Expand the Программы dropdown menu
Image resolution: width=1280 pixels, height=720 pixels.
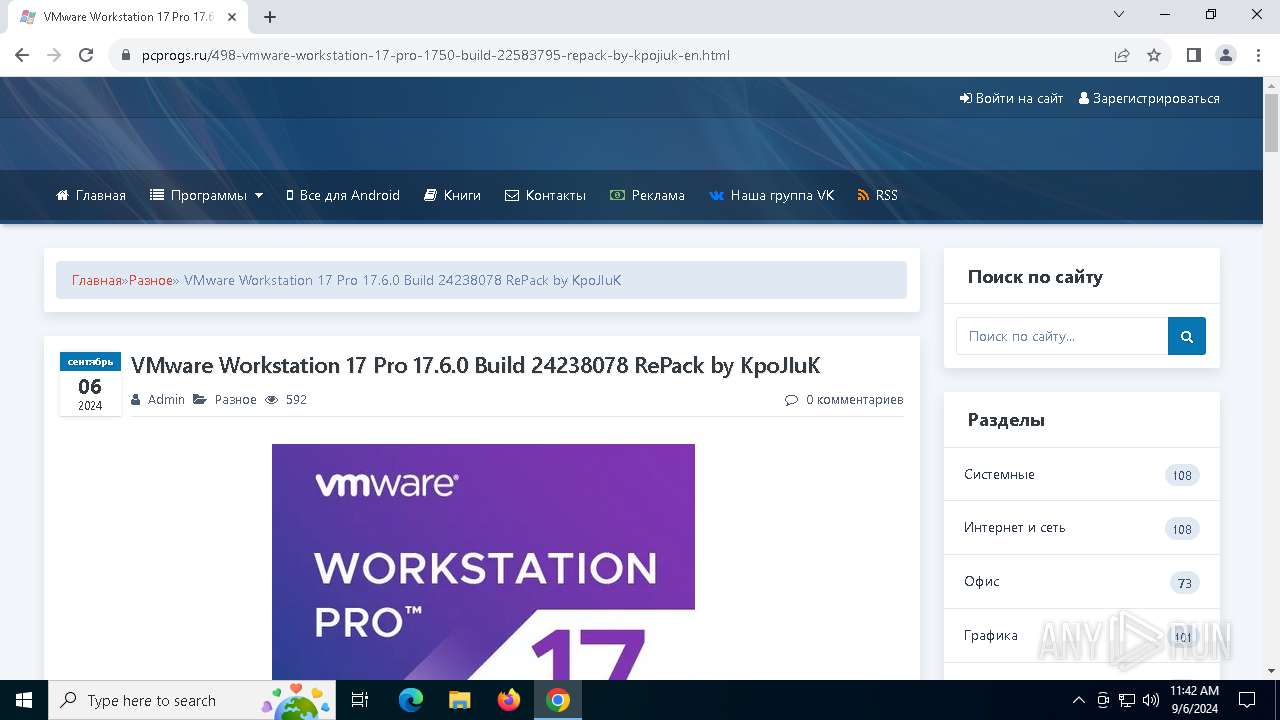pos(206,195)
